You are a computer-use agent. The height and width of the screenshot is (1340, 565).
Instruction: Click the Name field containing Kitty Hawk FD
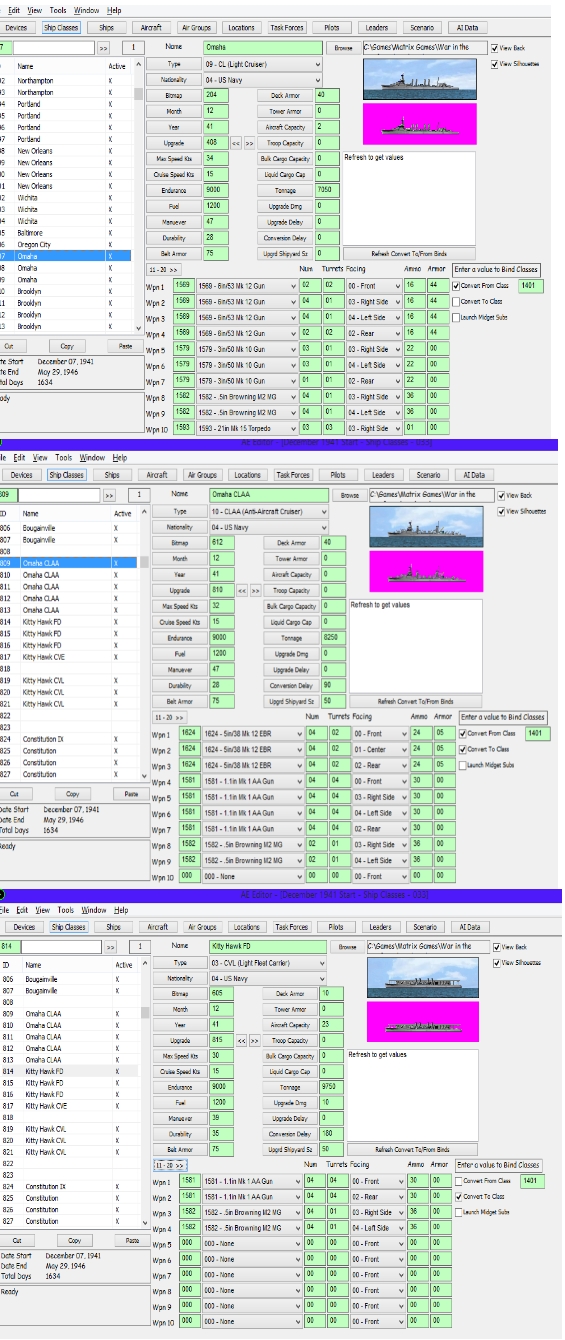point(267,946)
